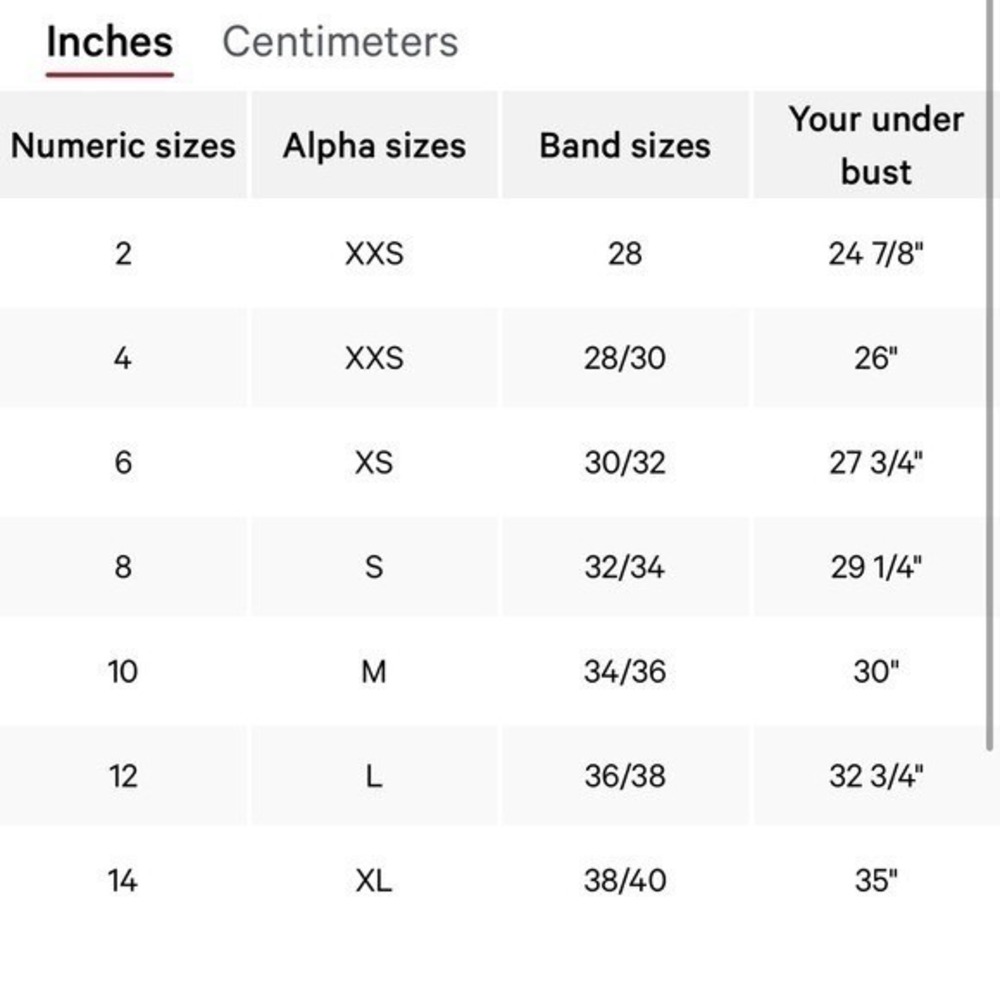The width and height of the screenshot is (1000, 1000).
Task: Click alpha size XL in the table
Action: (x=374, y=880)
